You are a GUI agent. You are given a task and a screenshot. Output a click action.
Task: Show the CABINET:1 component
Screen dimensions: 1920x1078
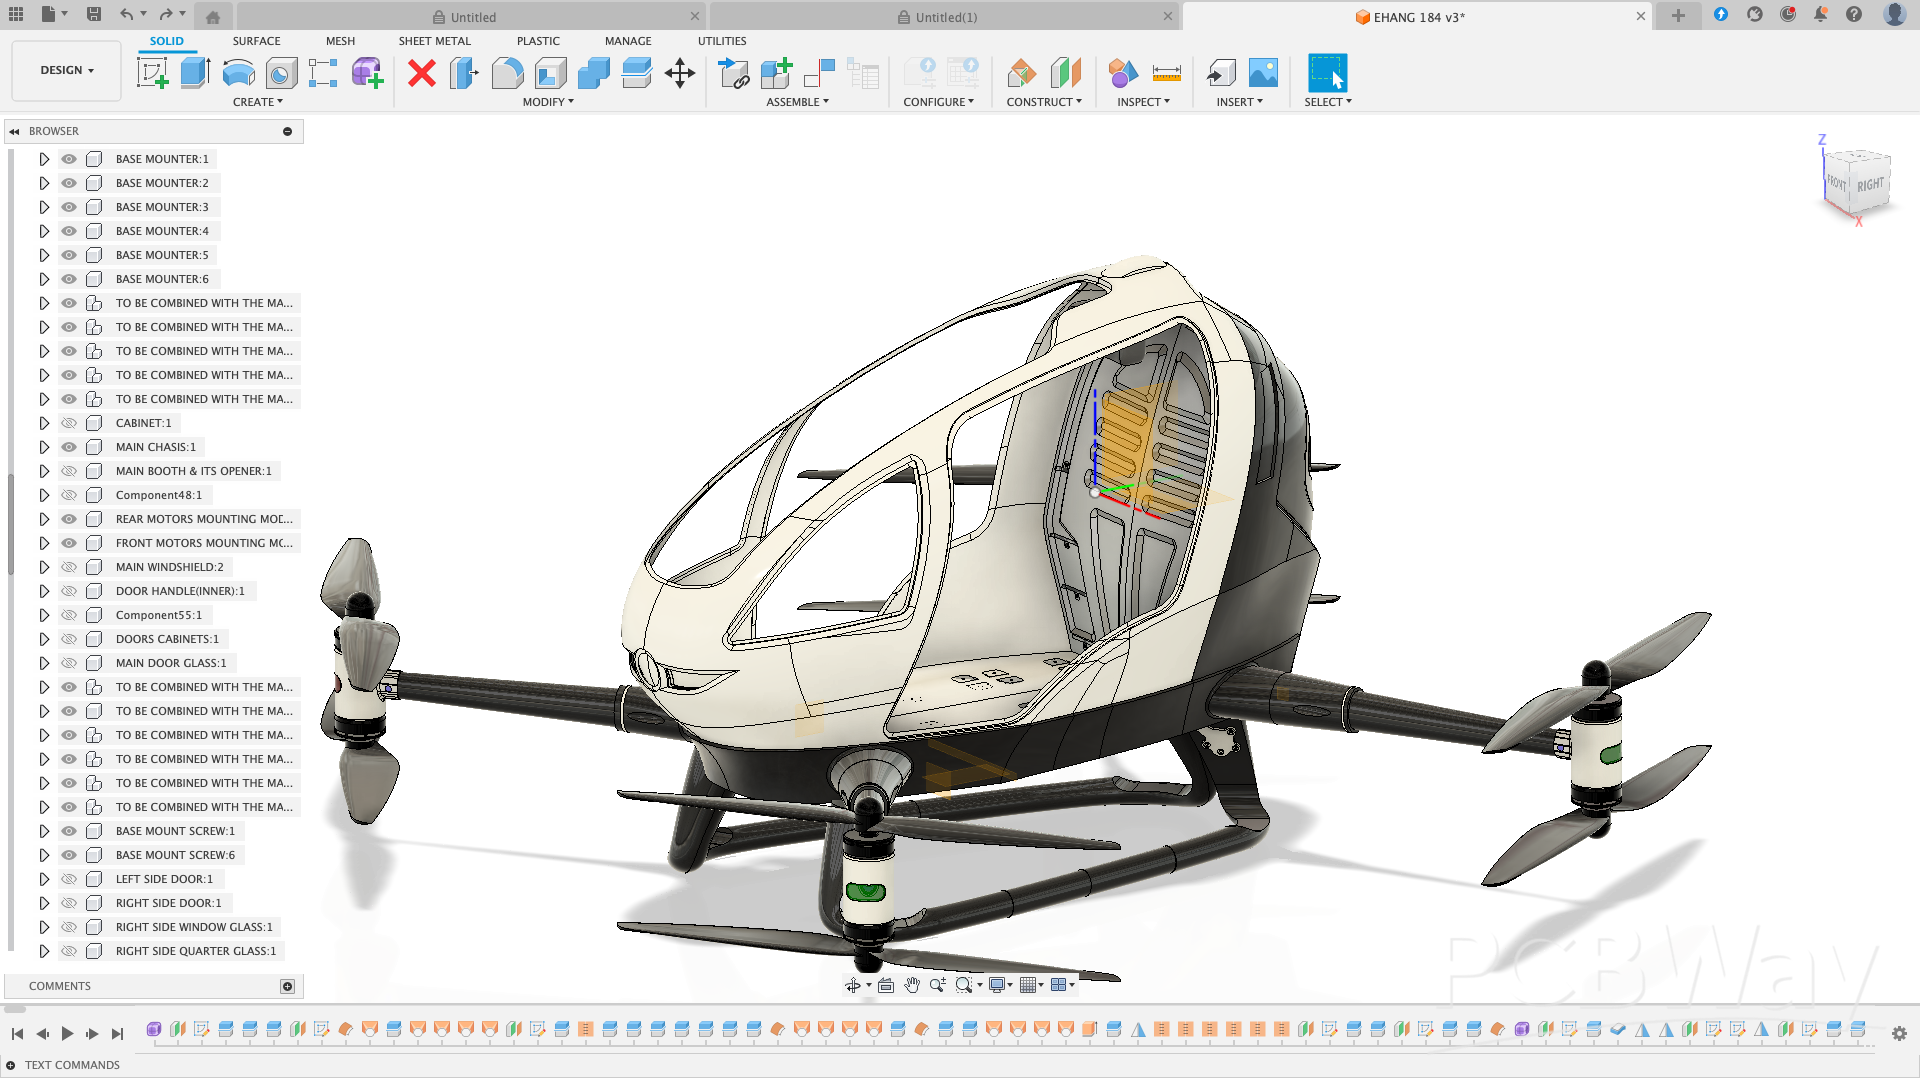coord(69,423)
